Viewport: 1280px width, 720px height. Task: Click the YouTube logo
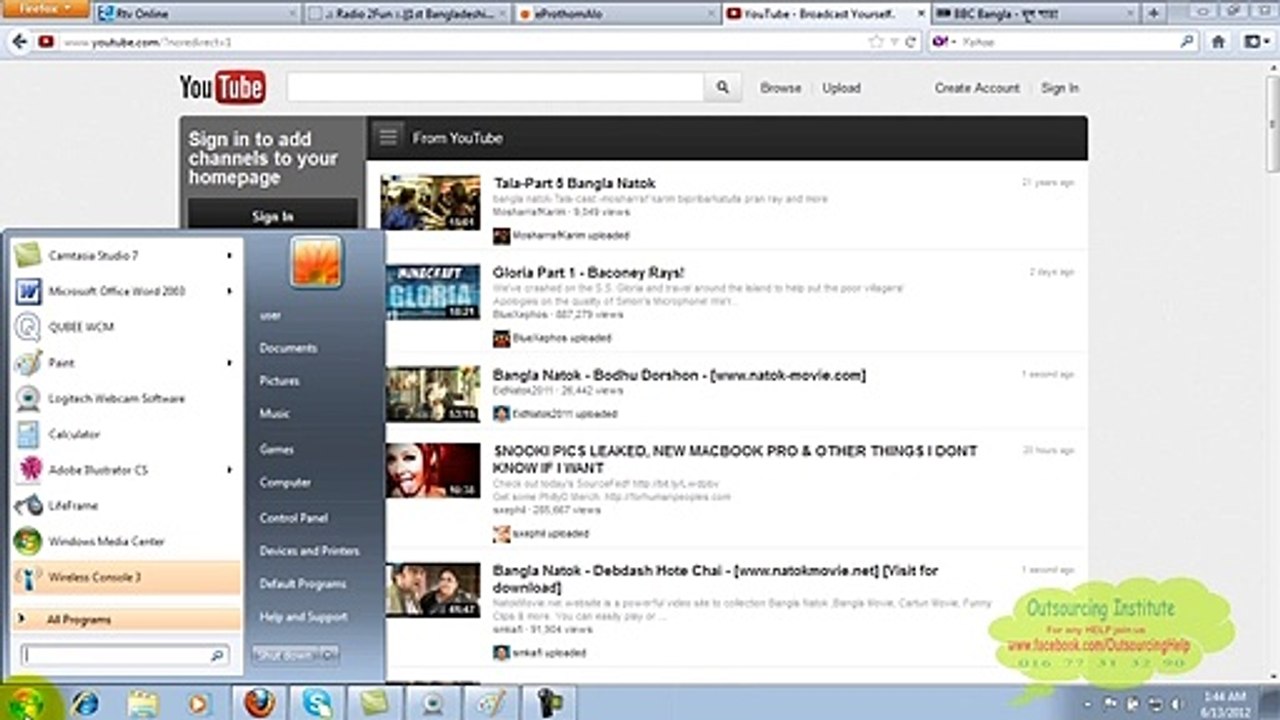pyautogui.click(x=222, y=88)
